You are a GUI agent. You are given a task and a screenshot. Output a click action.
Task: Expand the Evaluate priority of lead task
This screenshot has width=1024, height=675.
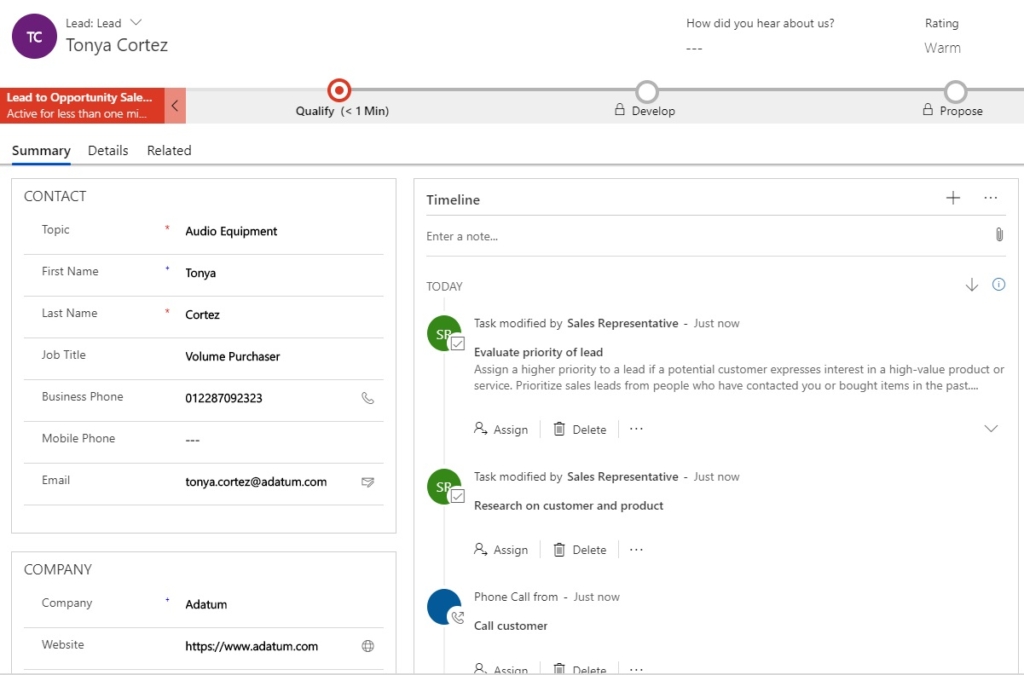pos(990,428)
